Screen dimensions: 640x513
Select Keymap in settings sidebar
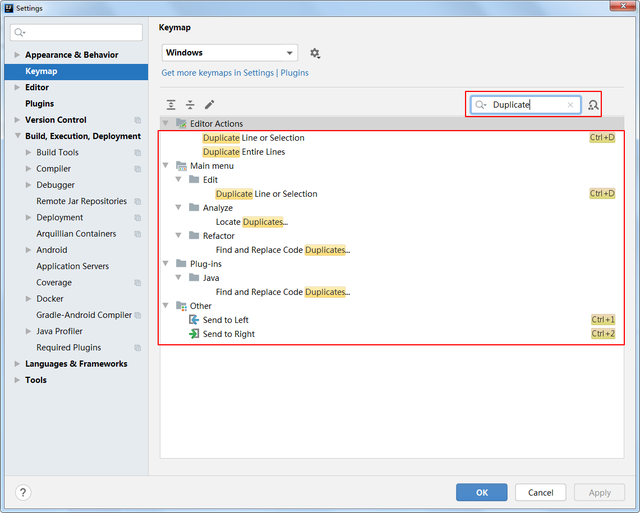click(x=76, y=71)
